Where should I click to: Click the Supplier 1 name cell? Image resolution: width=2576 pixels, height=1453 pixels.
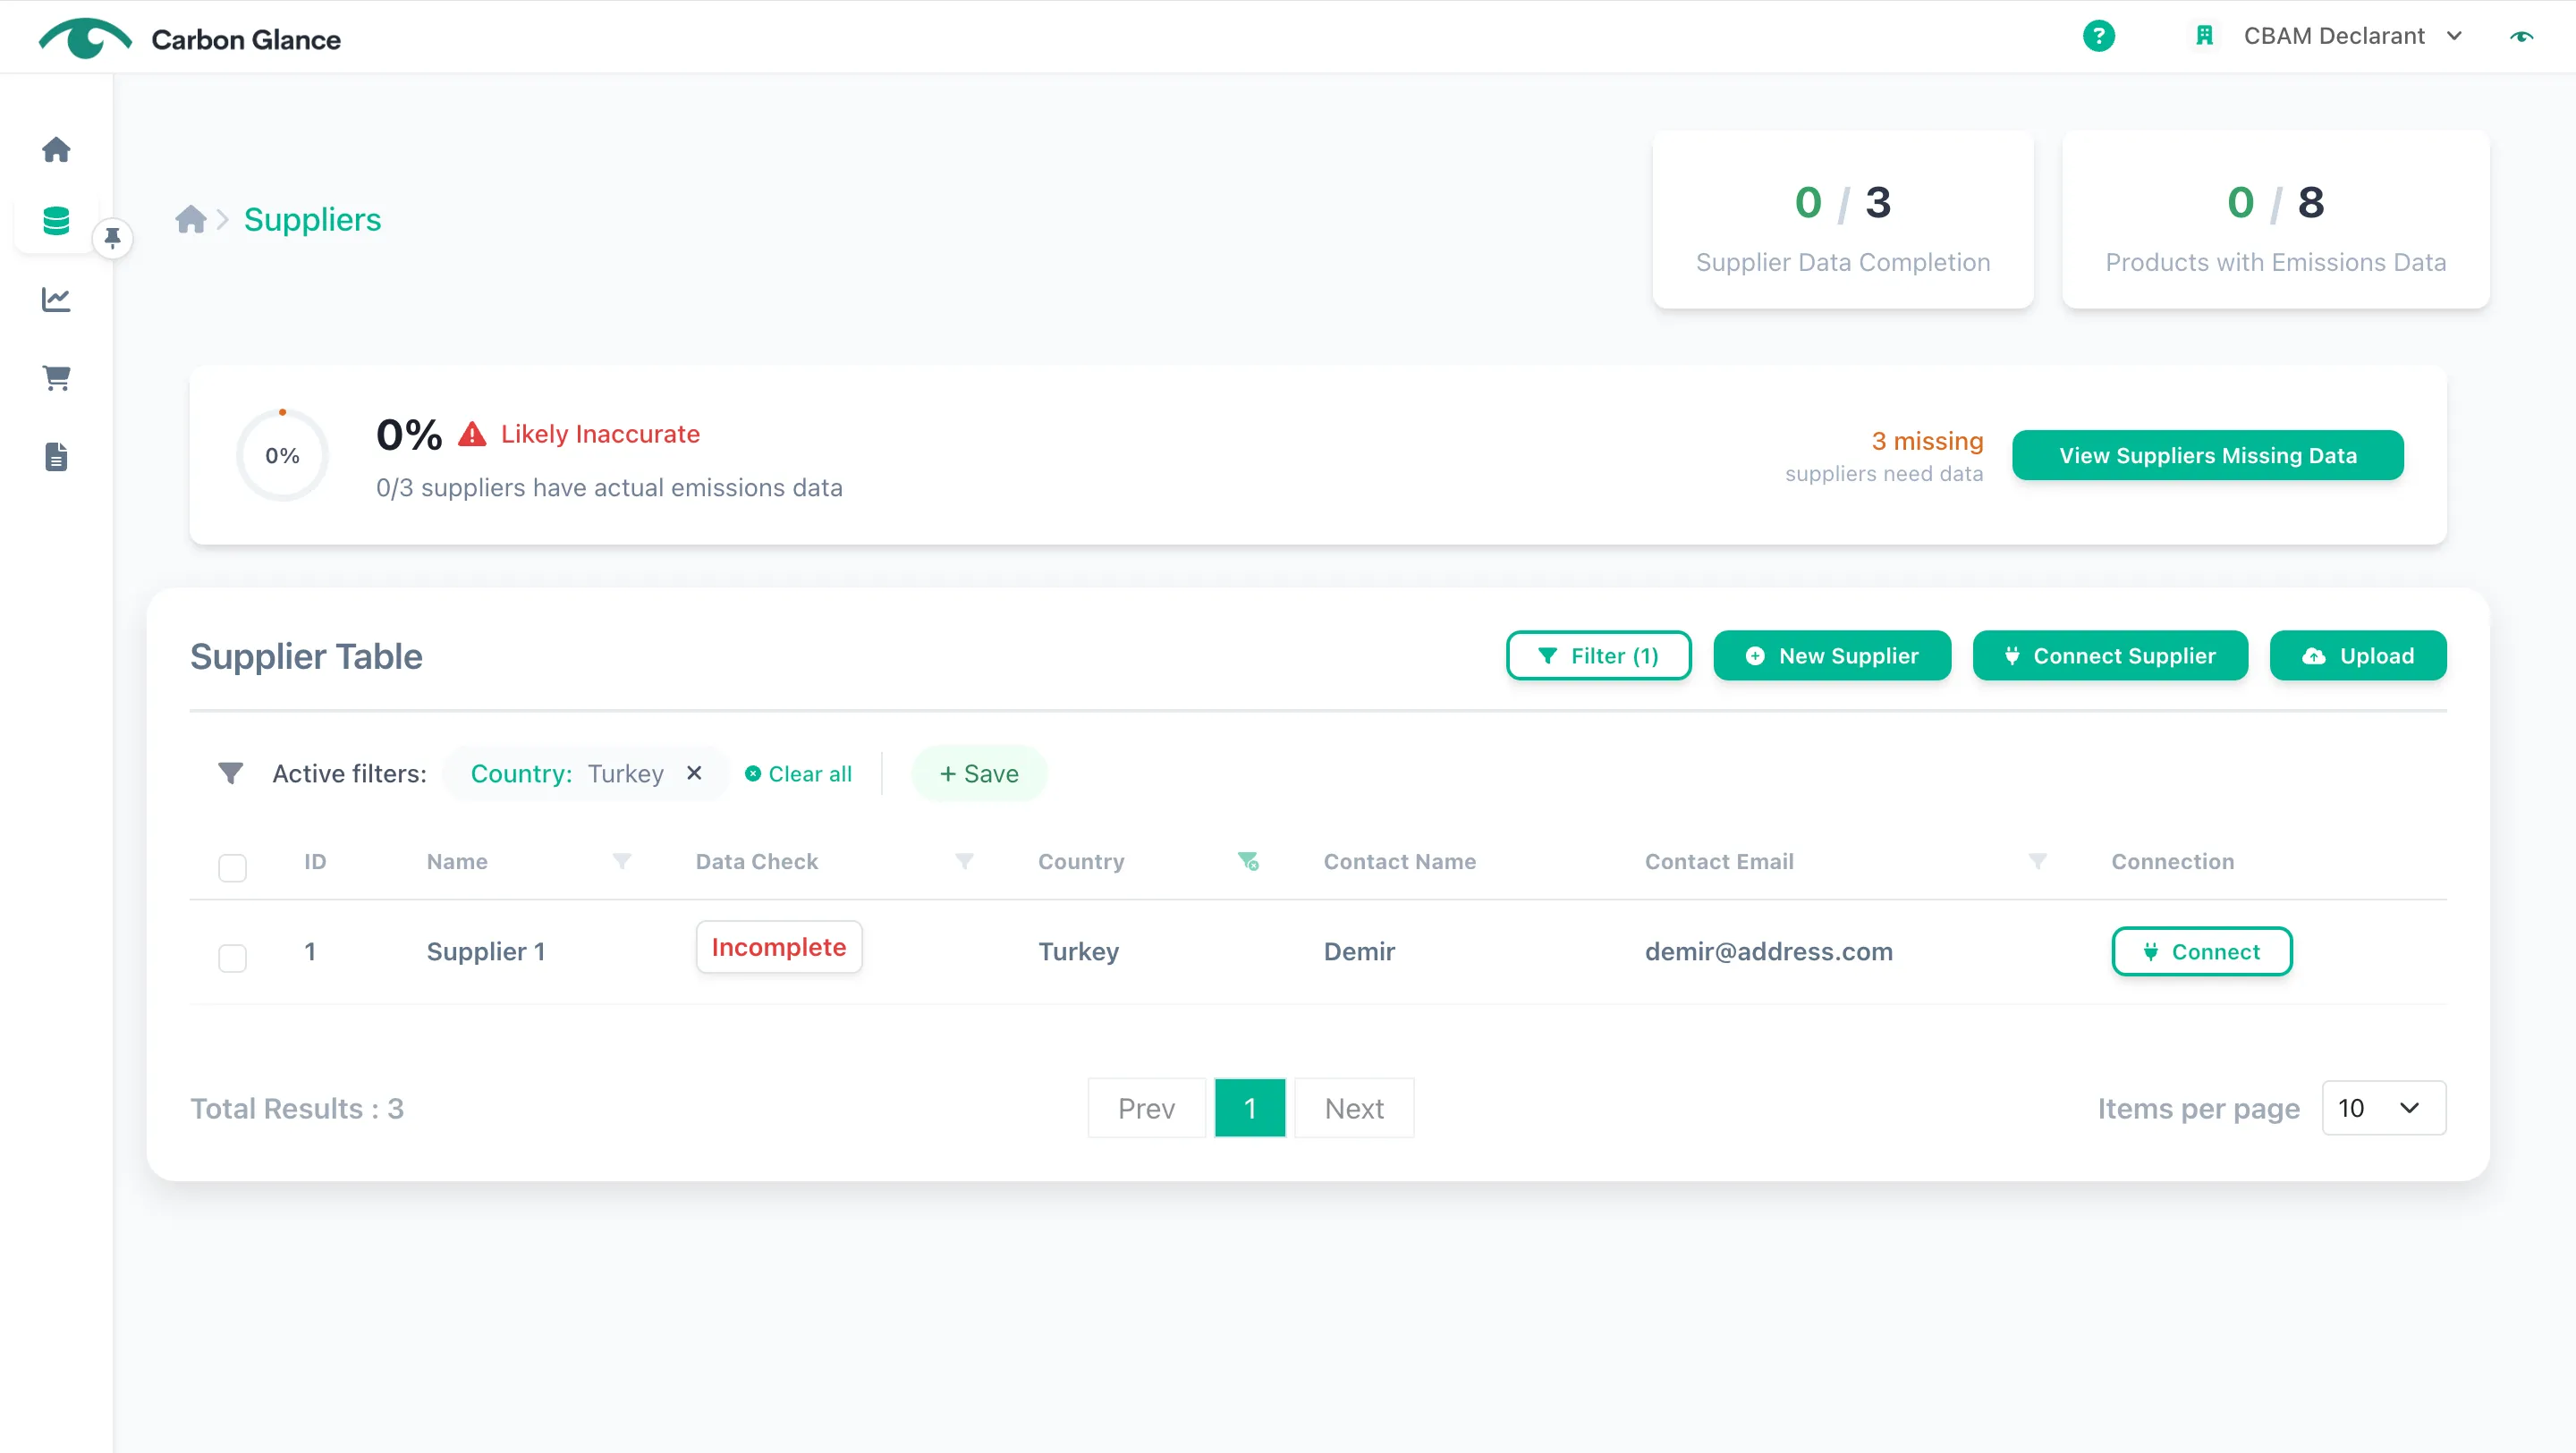pyautogui.click(x=485, y=951)
